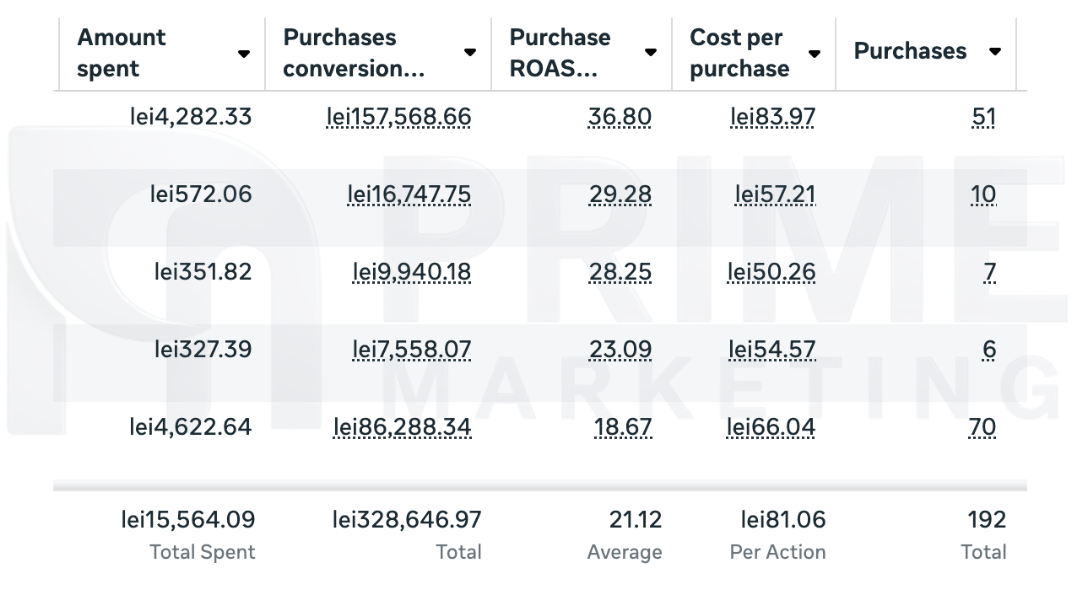Open the lei86,288.34 conversion value
The height and width of the screenshot is (600, 1080).
click(x=402, y=428)
